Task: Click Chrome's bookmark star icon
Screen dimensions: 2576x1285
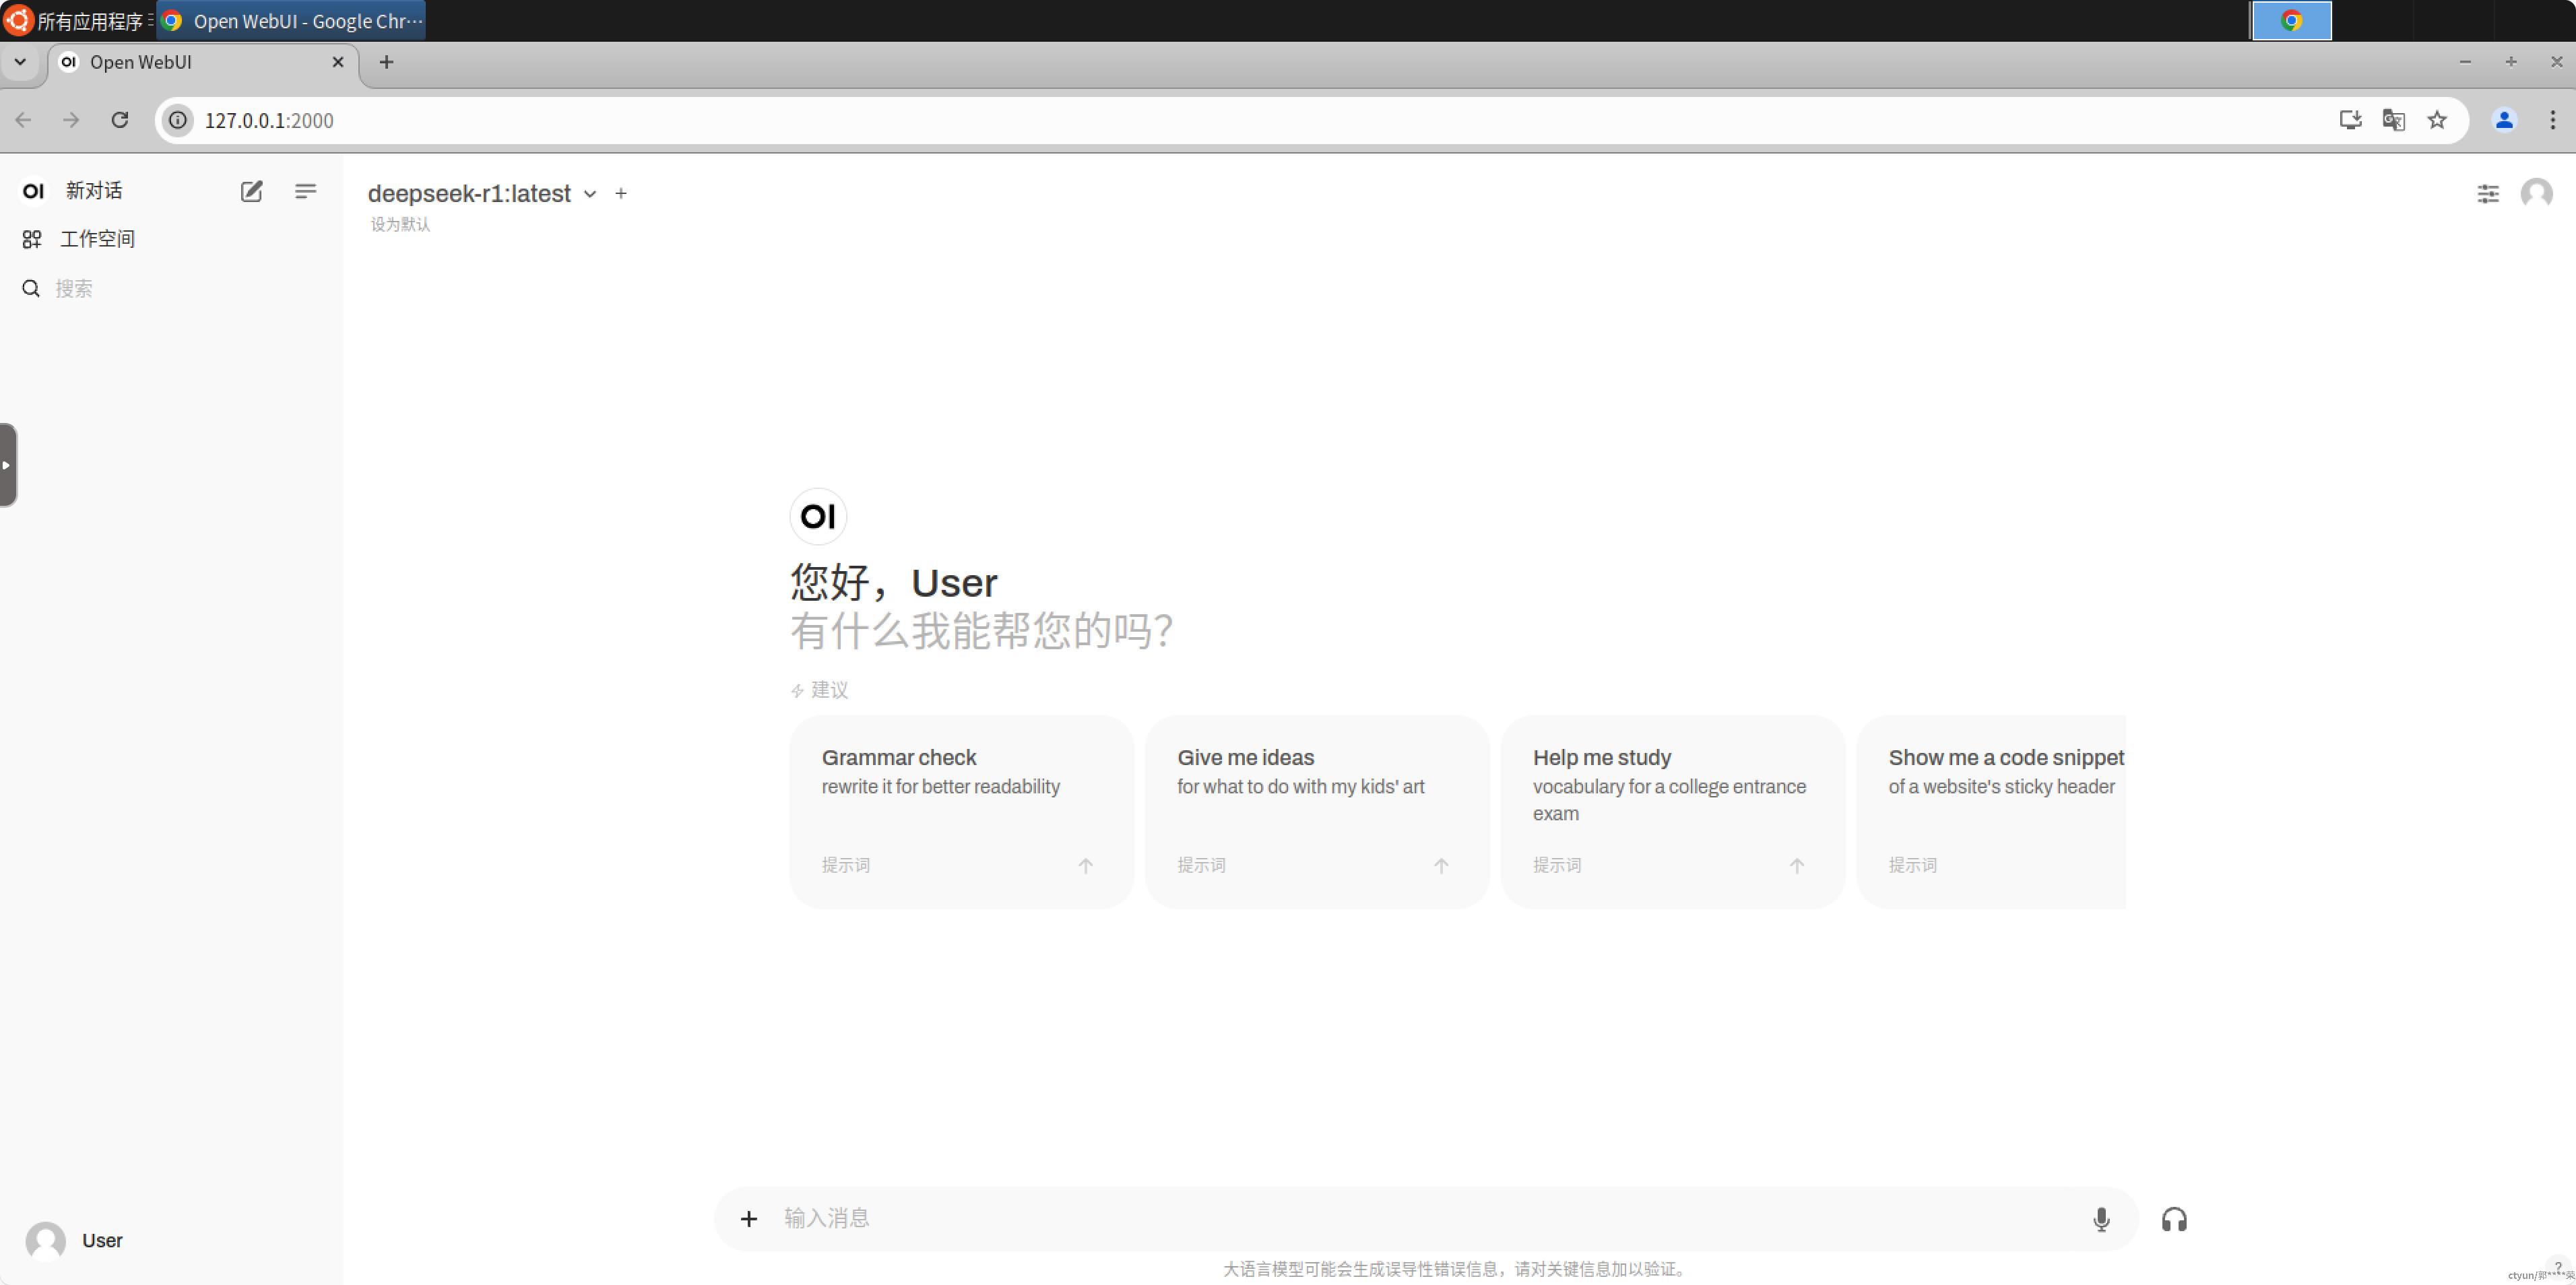Action: [x=2437, y=120]
